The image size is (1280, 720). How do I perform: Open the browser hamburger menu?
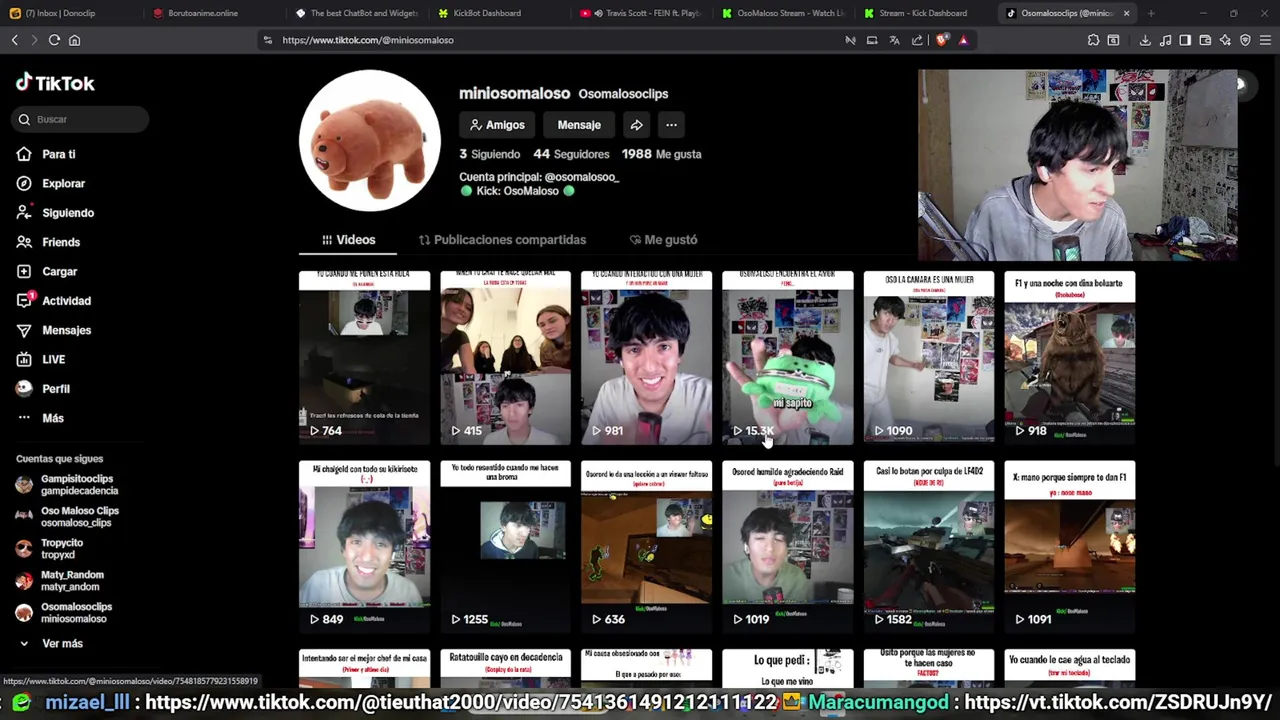[1265, 40]
